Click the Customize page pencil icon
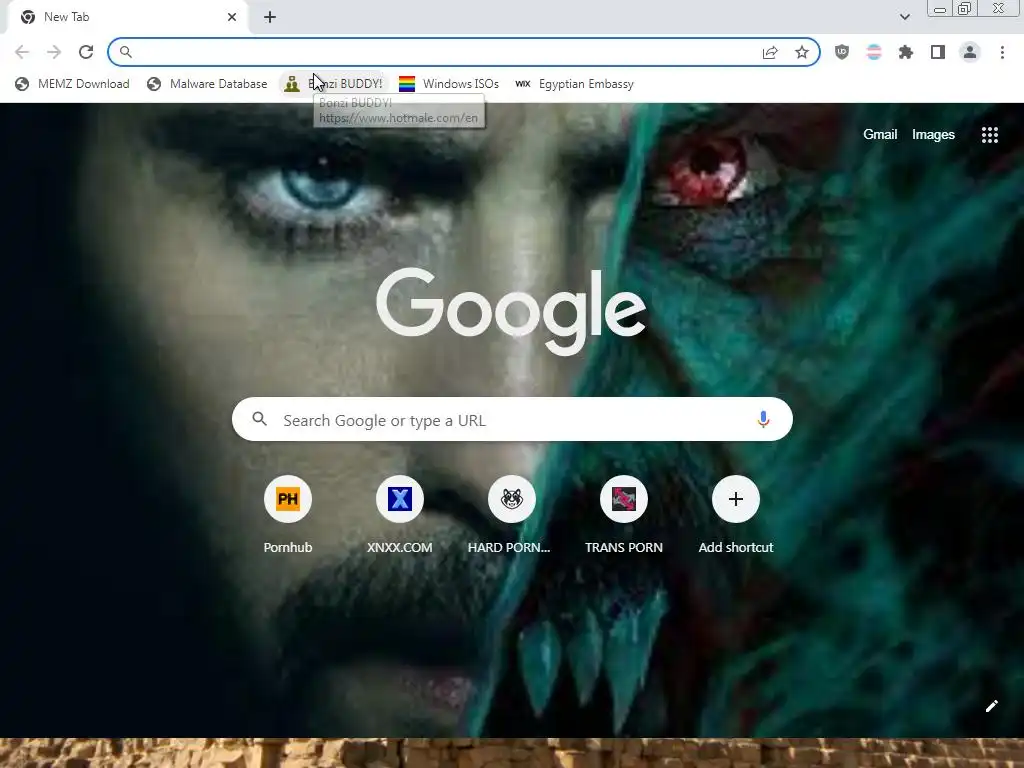 pyautogui.click(x=991, y=706)
